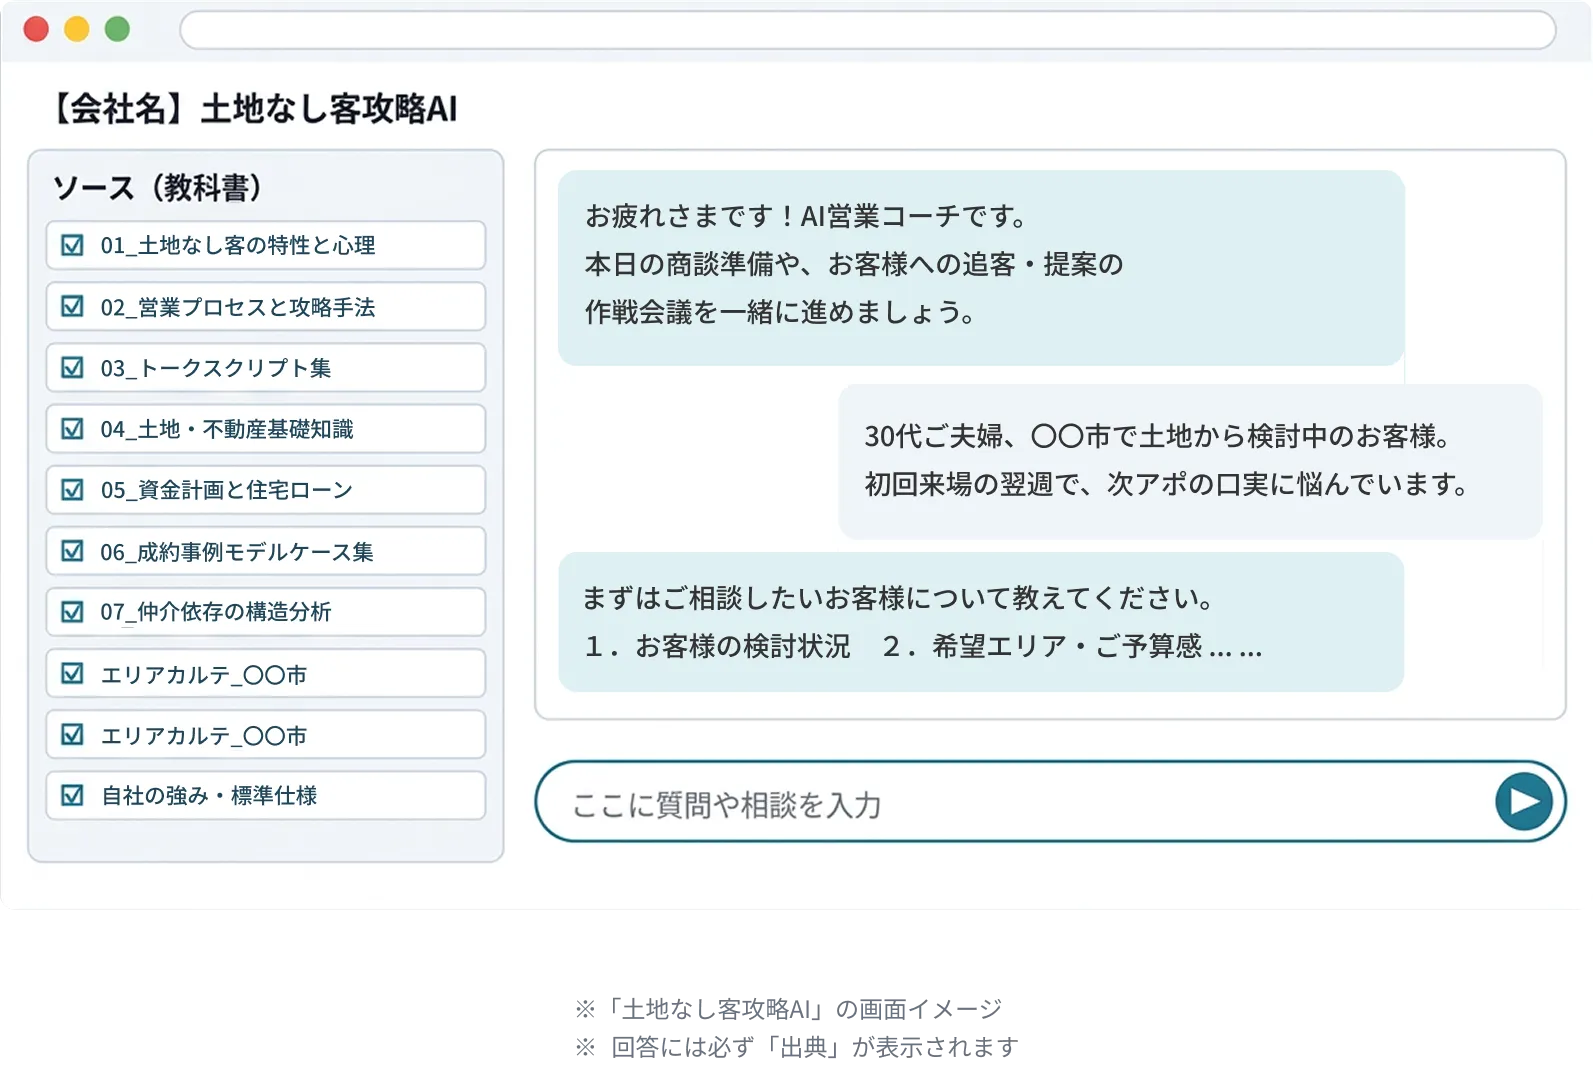The width and height of the screenshot is (1593, 1066).
Task: Click the green maximize window button
Action: pyautogui.click(x=117, y=29)
